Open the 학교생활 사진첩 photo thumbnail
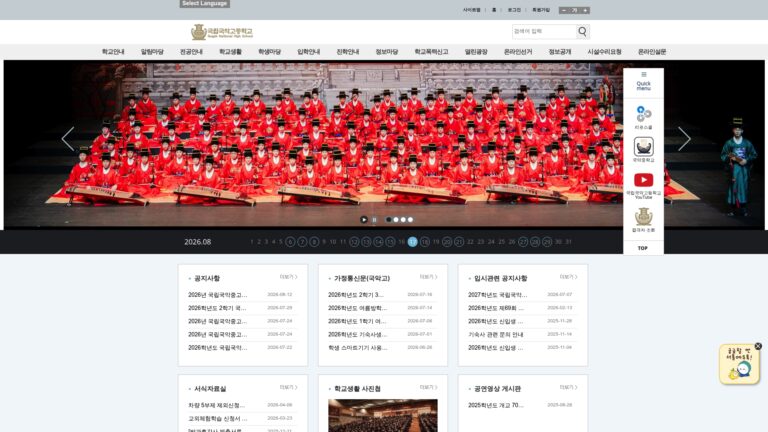This screenshot has height=432, width=768. tap(383, 415)
